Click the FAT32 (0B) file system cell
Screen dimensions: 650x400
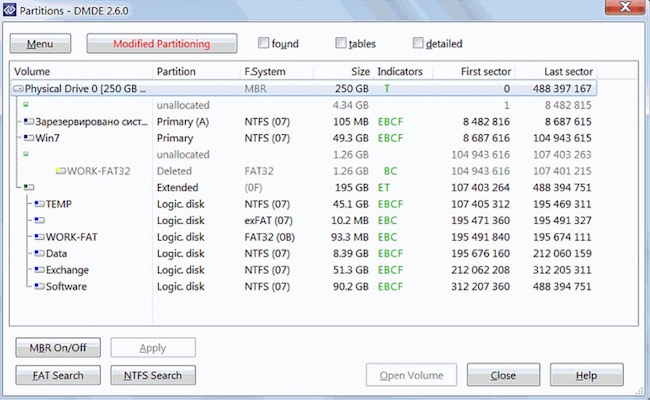coord(269,237)
